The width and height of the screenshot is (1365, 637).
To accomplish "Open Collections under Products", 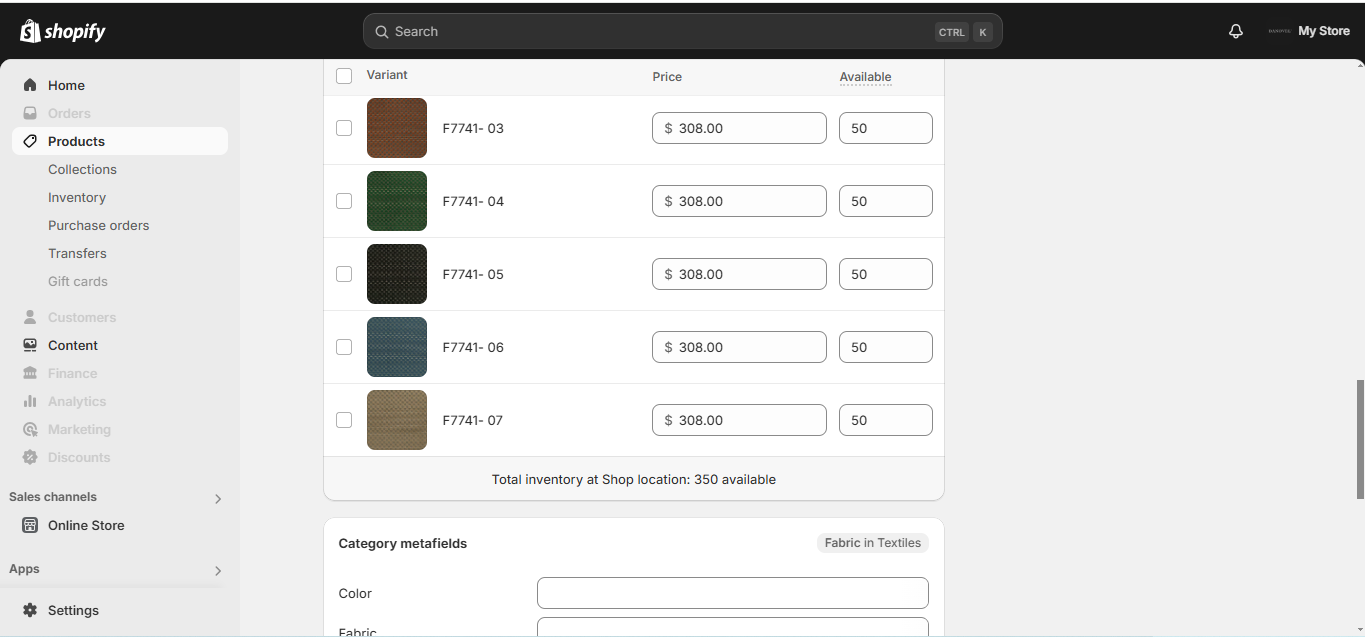I will (x=82, y=169).
